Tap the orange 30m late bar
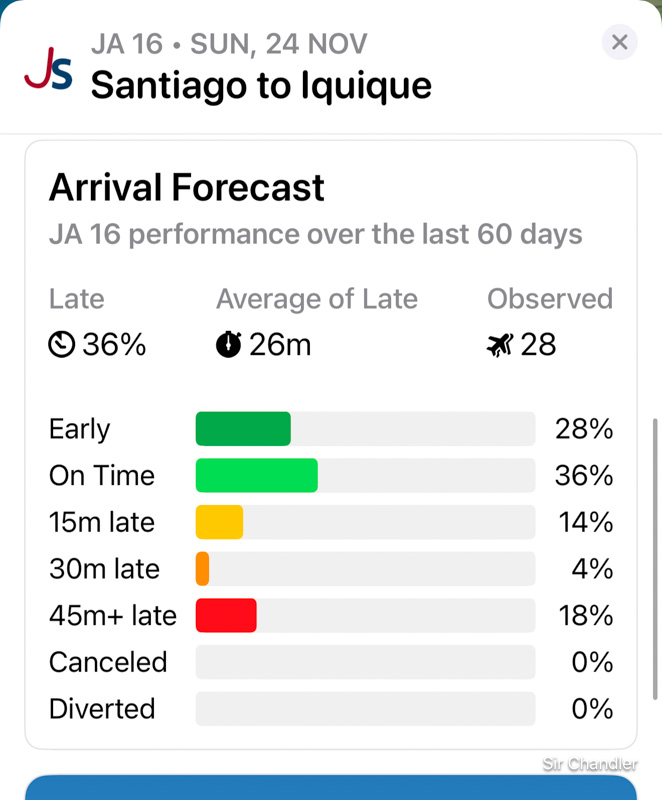Viewport: 662px width, 800px height. pos(203,569)
